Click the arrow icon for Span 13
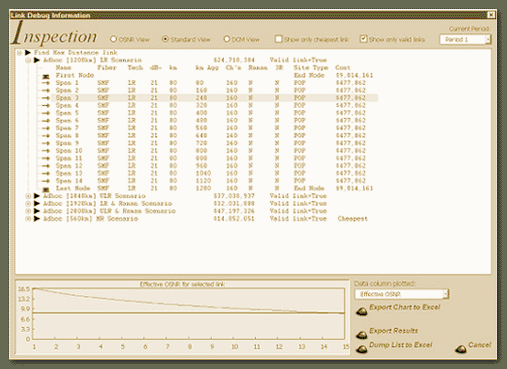 46,173
